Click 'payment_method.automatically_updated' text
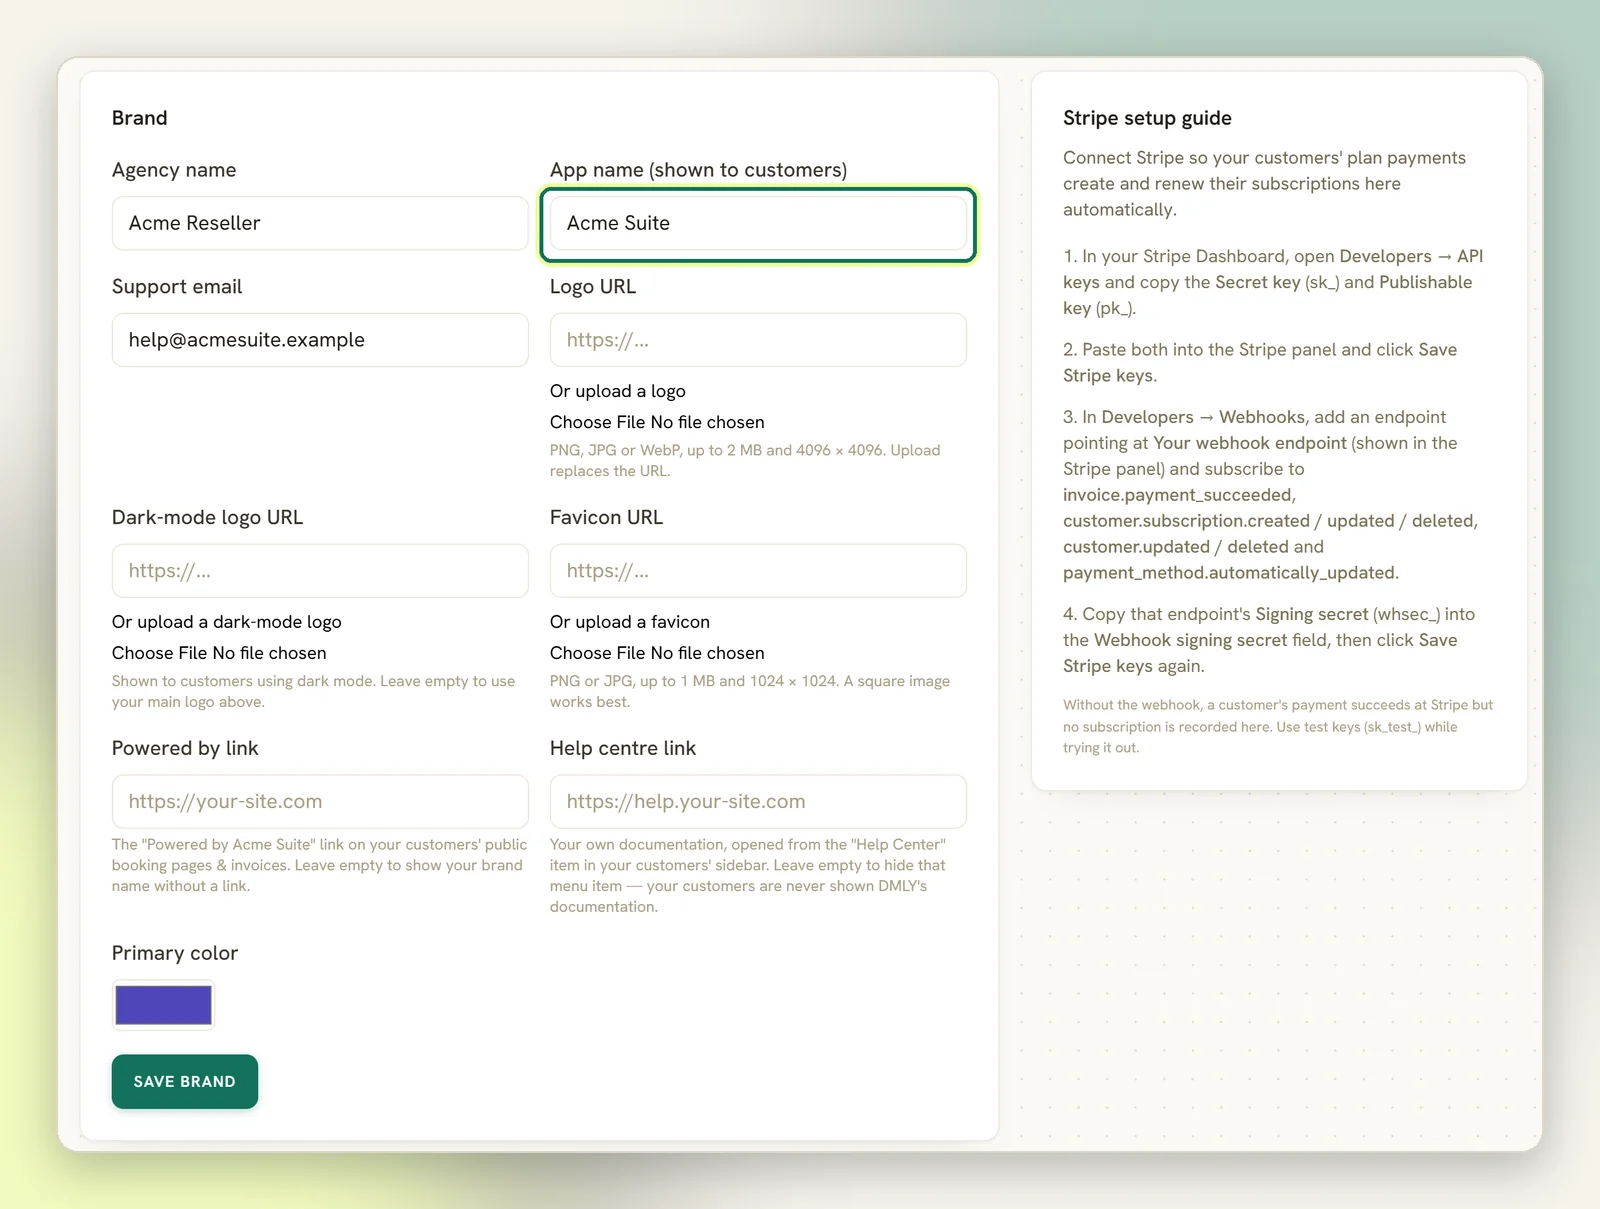 1229,573
